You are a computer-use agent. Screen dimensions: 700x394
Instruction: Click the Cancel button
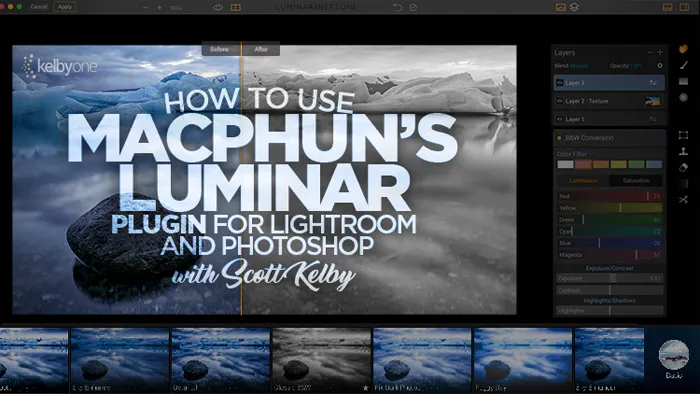(x=39, y=7)
